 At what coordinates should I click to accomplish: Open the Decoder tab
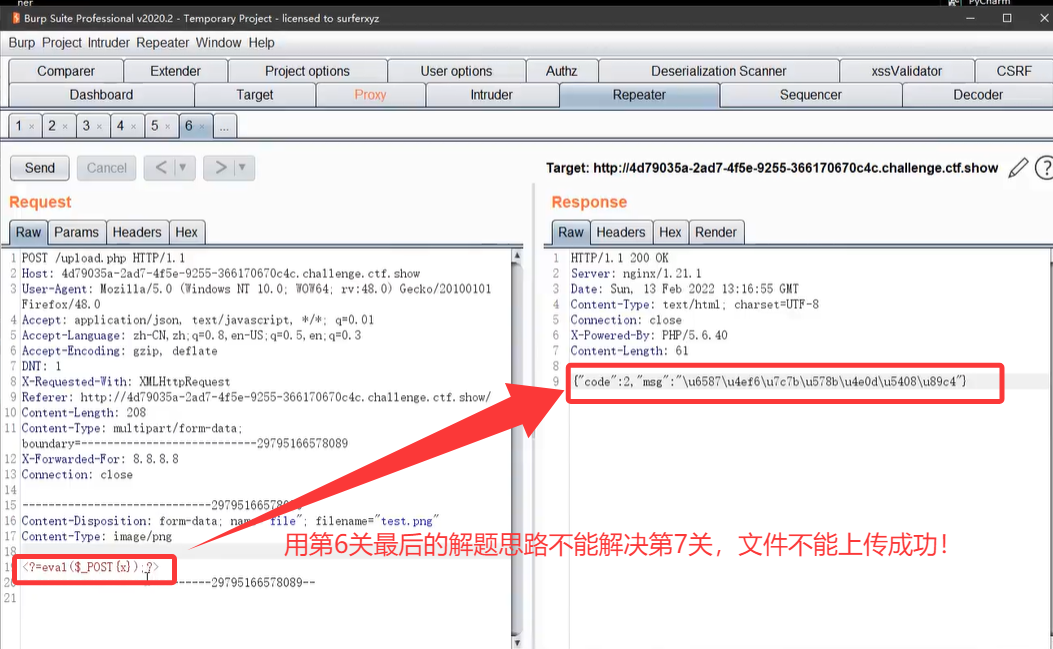[978, 95]
